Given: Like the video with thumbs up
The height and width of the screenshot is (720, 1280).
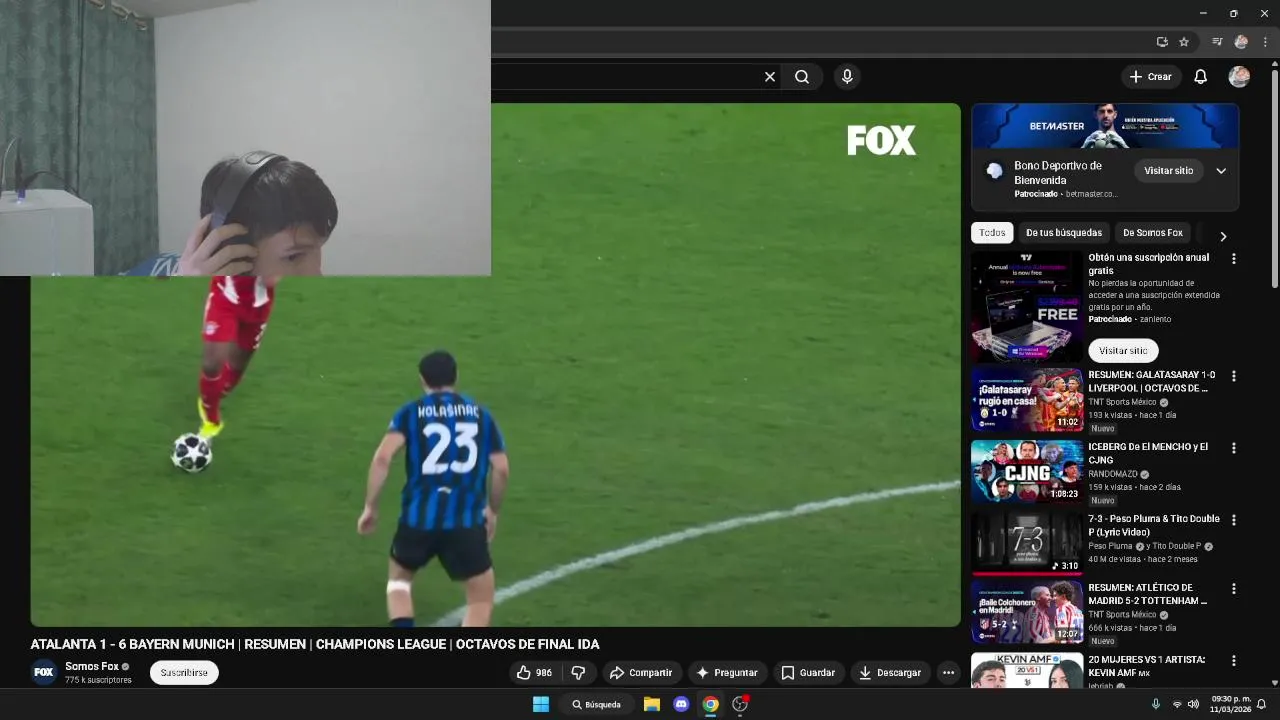Looking at the screenshot, I should [535, 673].
